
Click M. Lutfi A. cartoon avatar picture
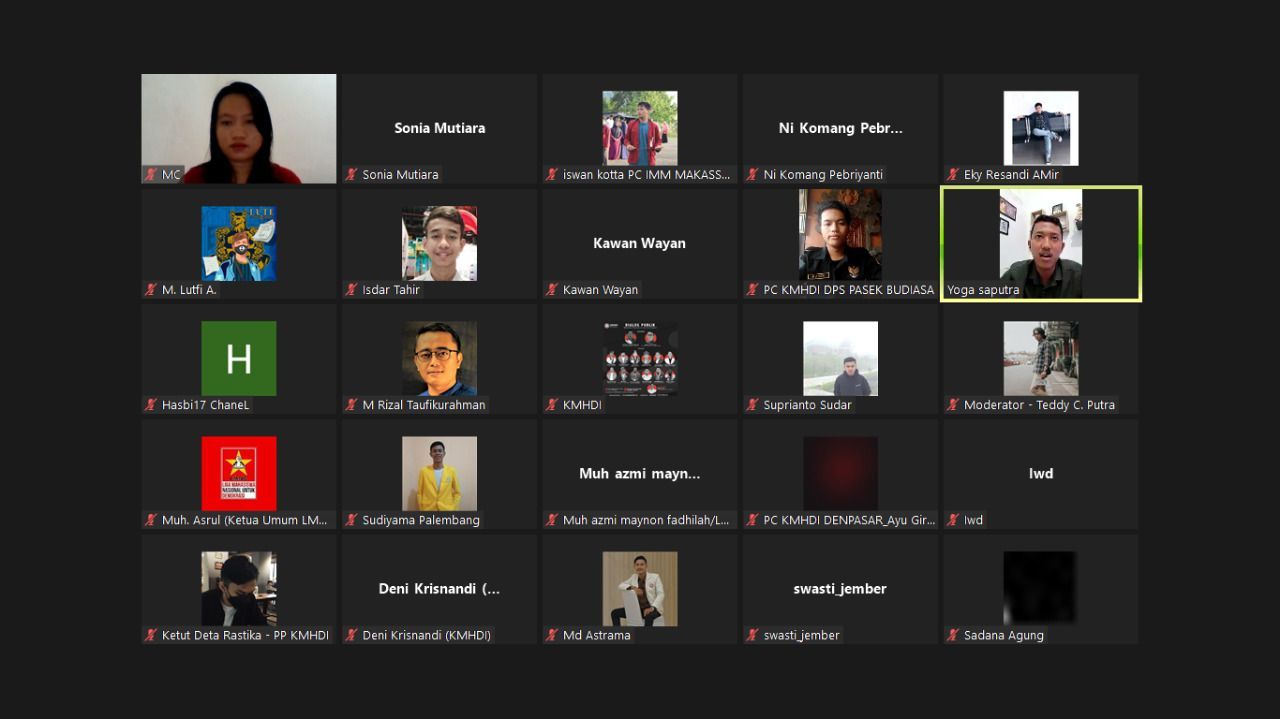coord(239,243)
